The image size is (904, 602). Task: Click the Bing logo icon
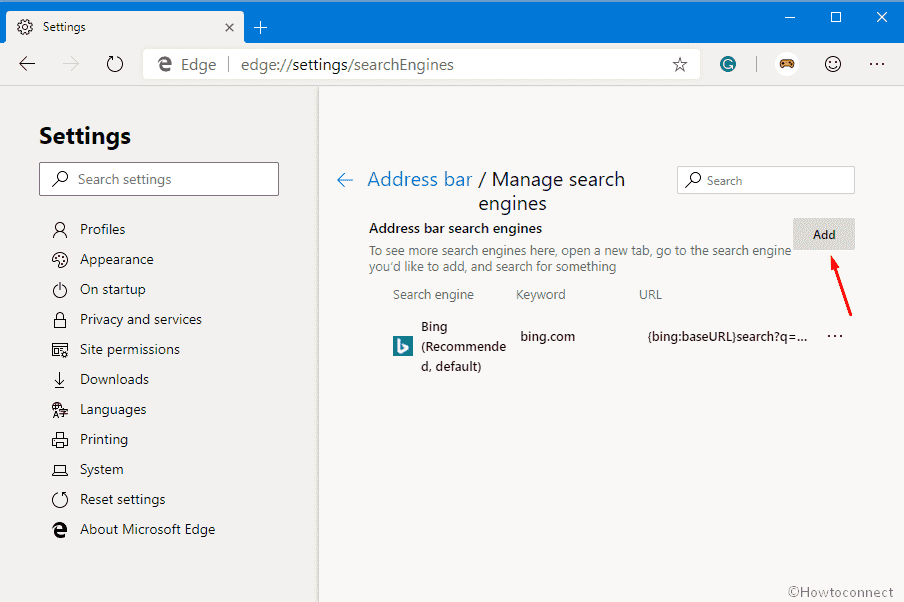click(402, 346)
